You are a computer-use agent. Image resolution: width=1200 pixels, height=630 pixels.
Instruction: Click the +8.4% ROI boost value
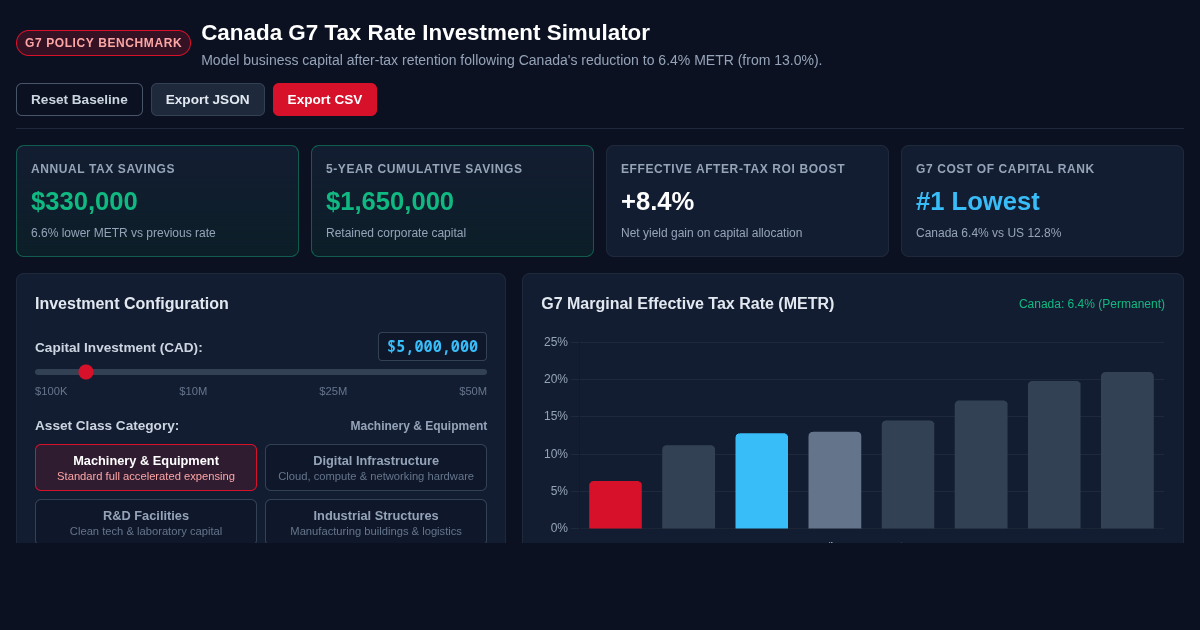click(x=657, y=201)
